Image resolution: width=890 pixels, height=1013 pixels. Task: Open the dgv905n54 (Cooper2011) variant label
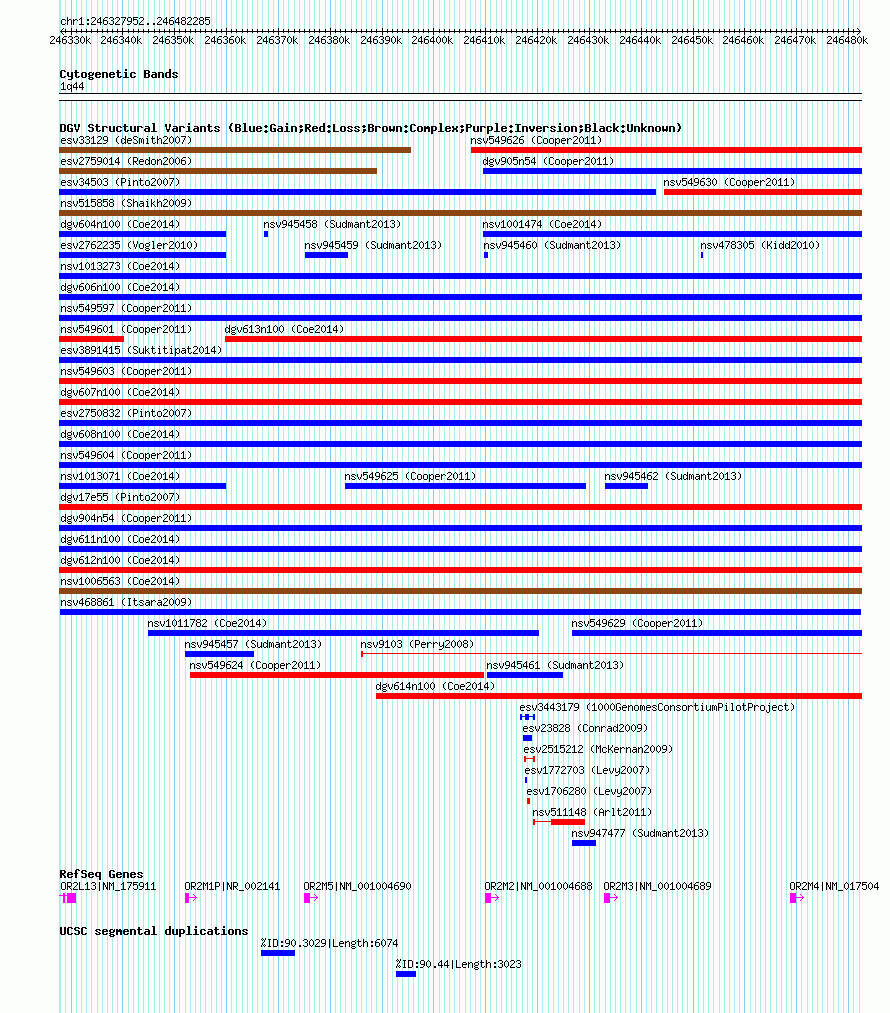(x=548, y=161)
